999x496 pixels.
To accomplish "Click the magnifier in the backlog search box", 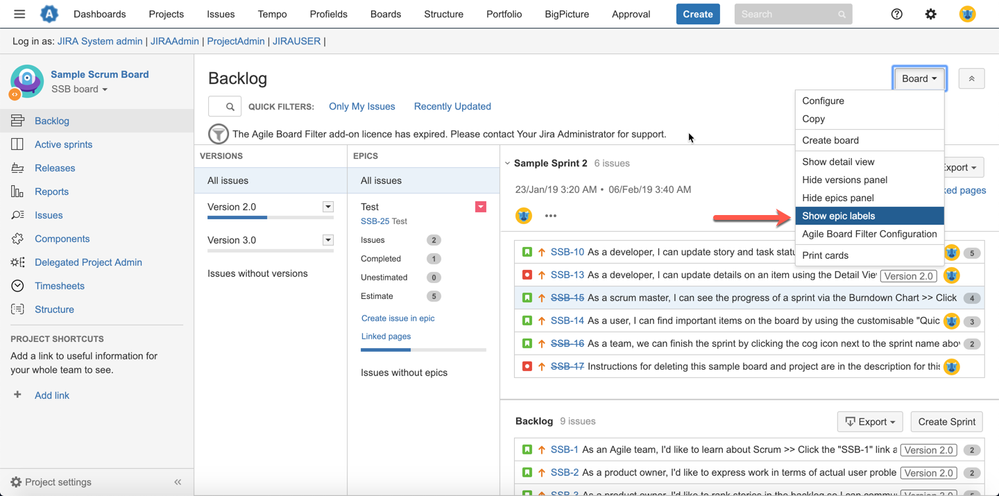I will tap(230, 106).
